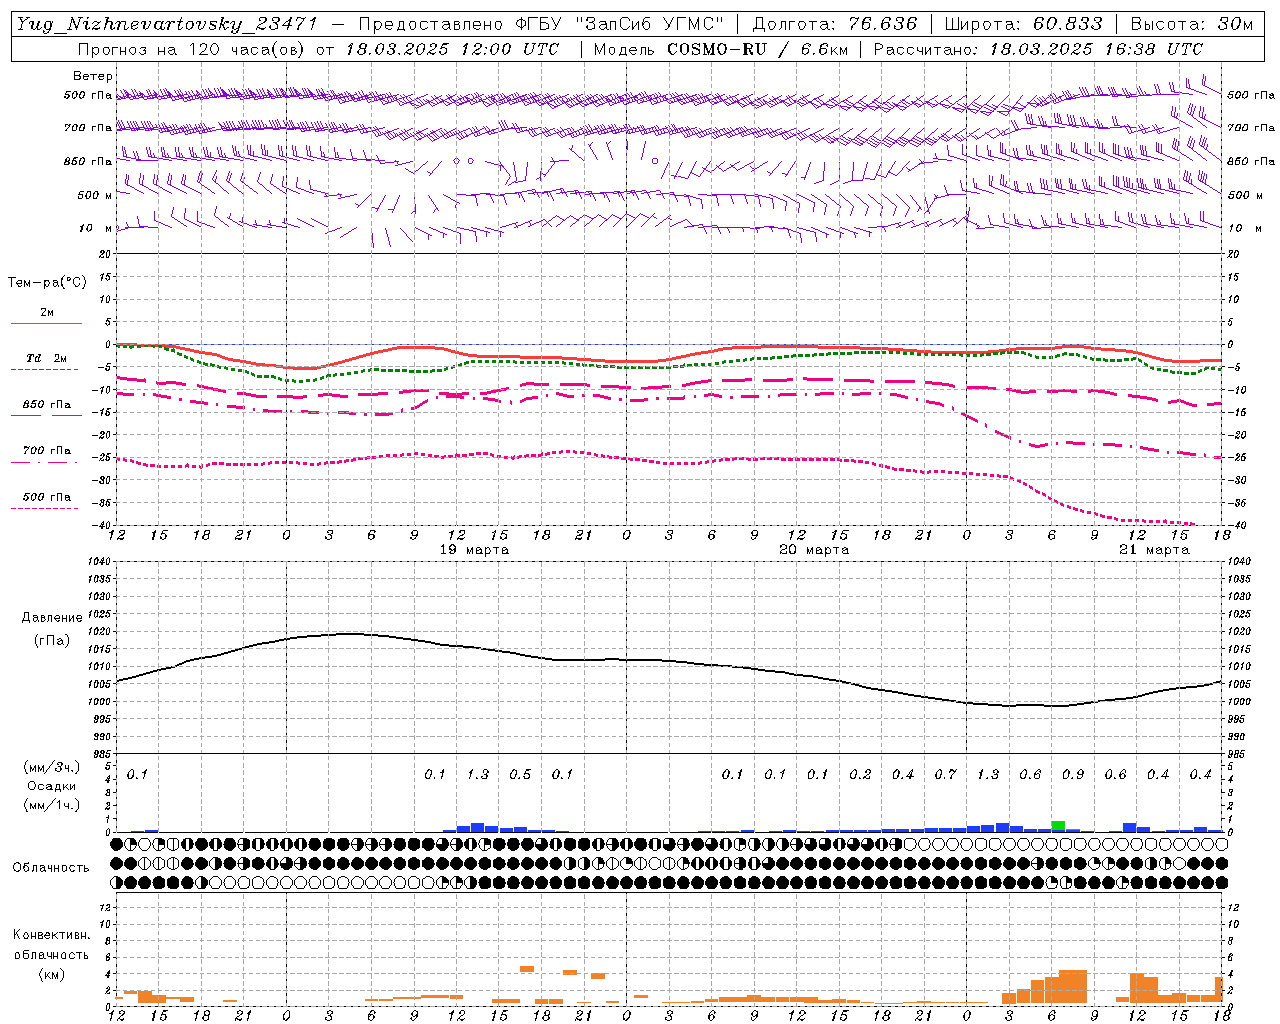Click the Давление pressure panel label
The width and height of the screenshot is (1280, 1024).
point(52,618)
